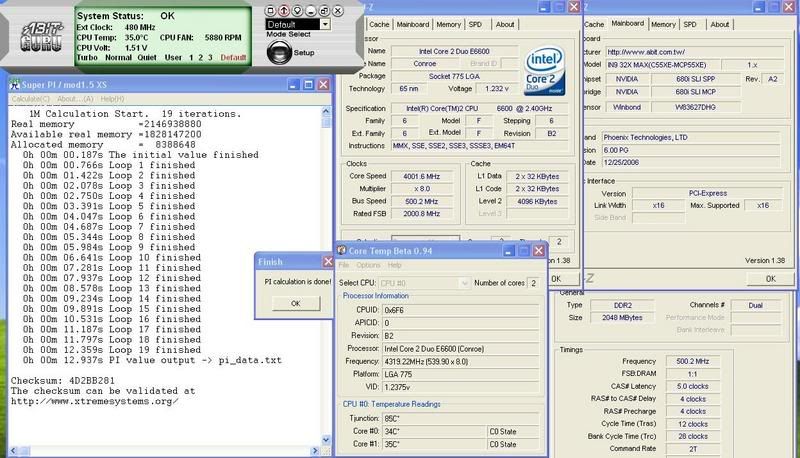The width and height of the screenshot is (800, 458).
Task: Open the Options menu in Core Temp
Action: pyautogui.click(x=368, y=265)
